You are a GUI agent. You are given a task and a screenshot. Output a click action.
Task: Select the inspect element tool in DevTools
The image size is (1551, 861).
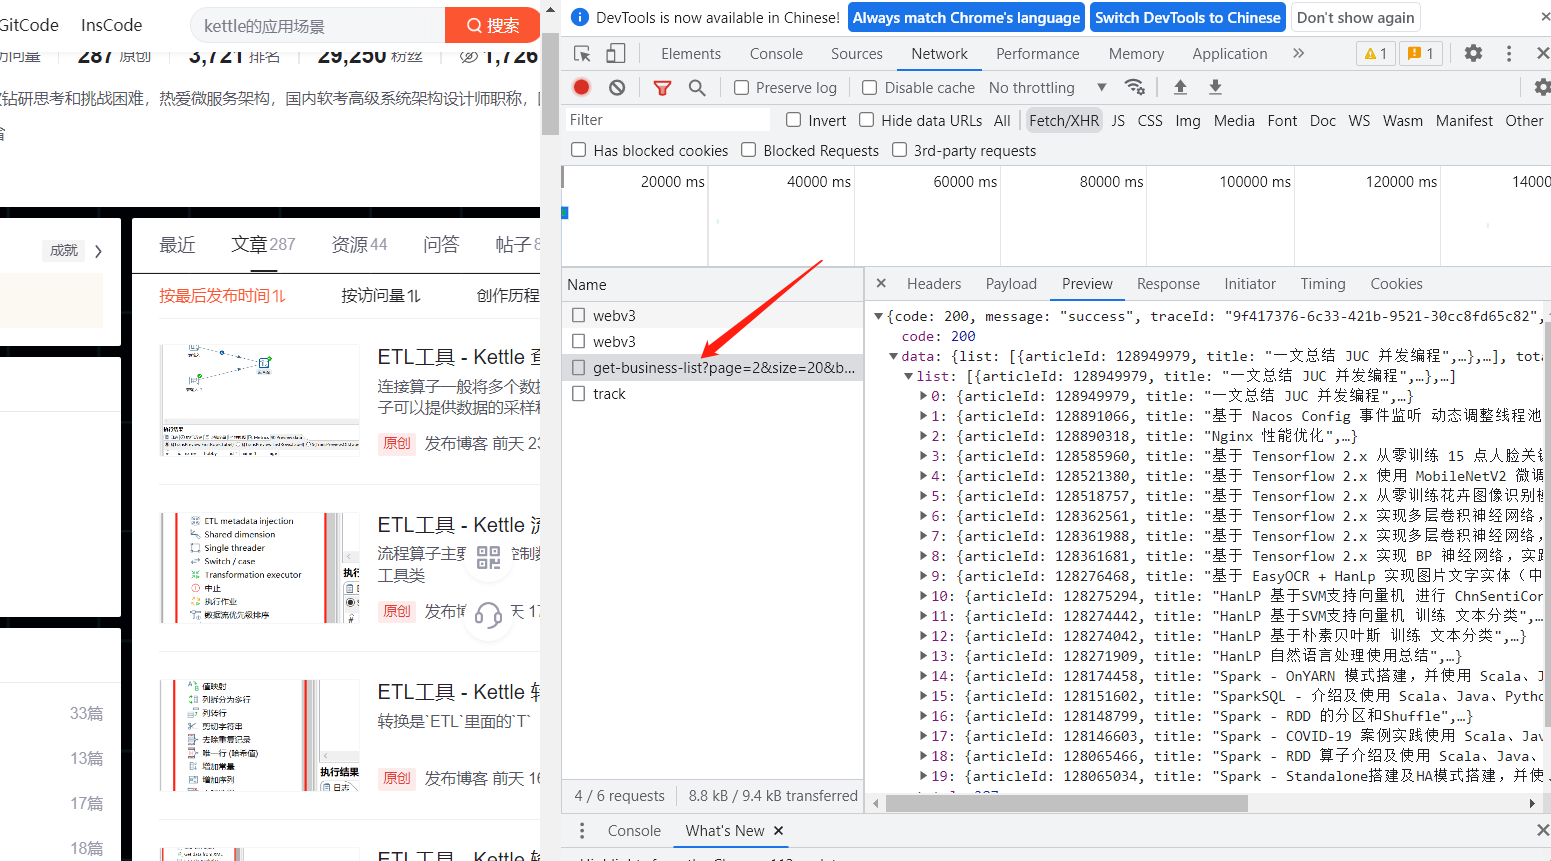click(x=582, y=54)
